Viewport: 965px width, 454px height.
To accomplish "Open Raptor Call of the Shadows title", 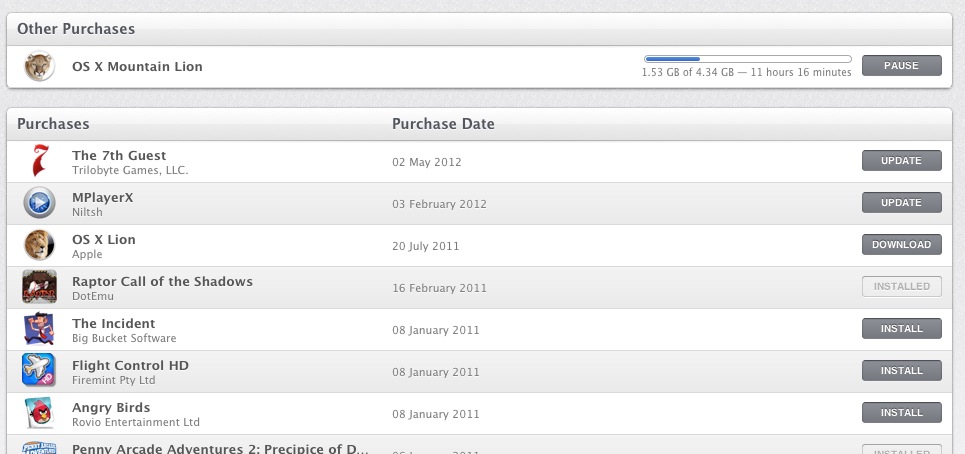I will (x=162, y=281).
